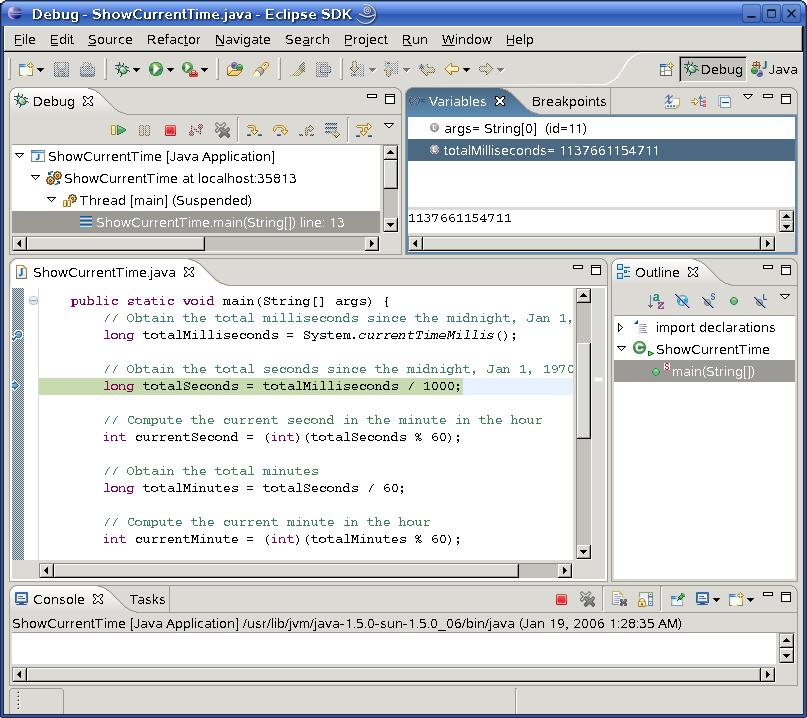Click the New wizard toolbar icon

pyautogui.click(x=25, y=69)
